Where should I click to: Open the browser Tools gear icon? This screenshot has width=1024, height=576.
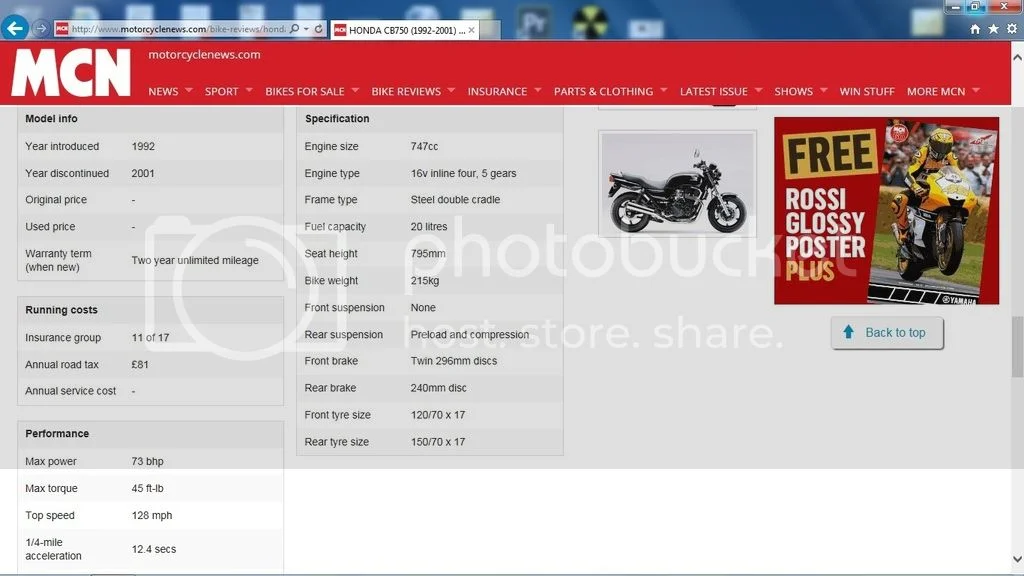point(1011,29)
